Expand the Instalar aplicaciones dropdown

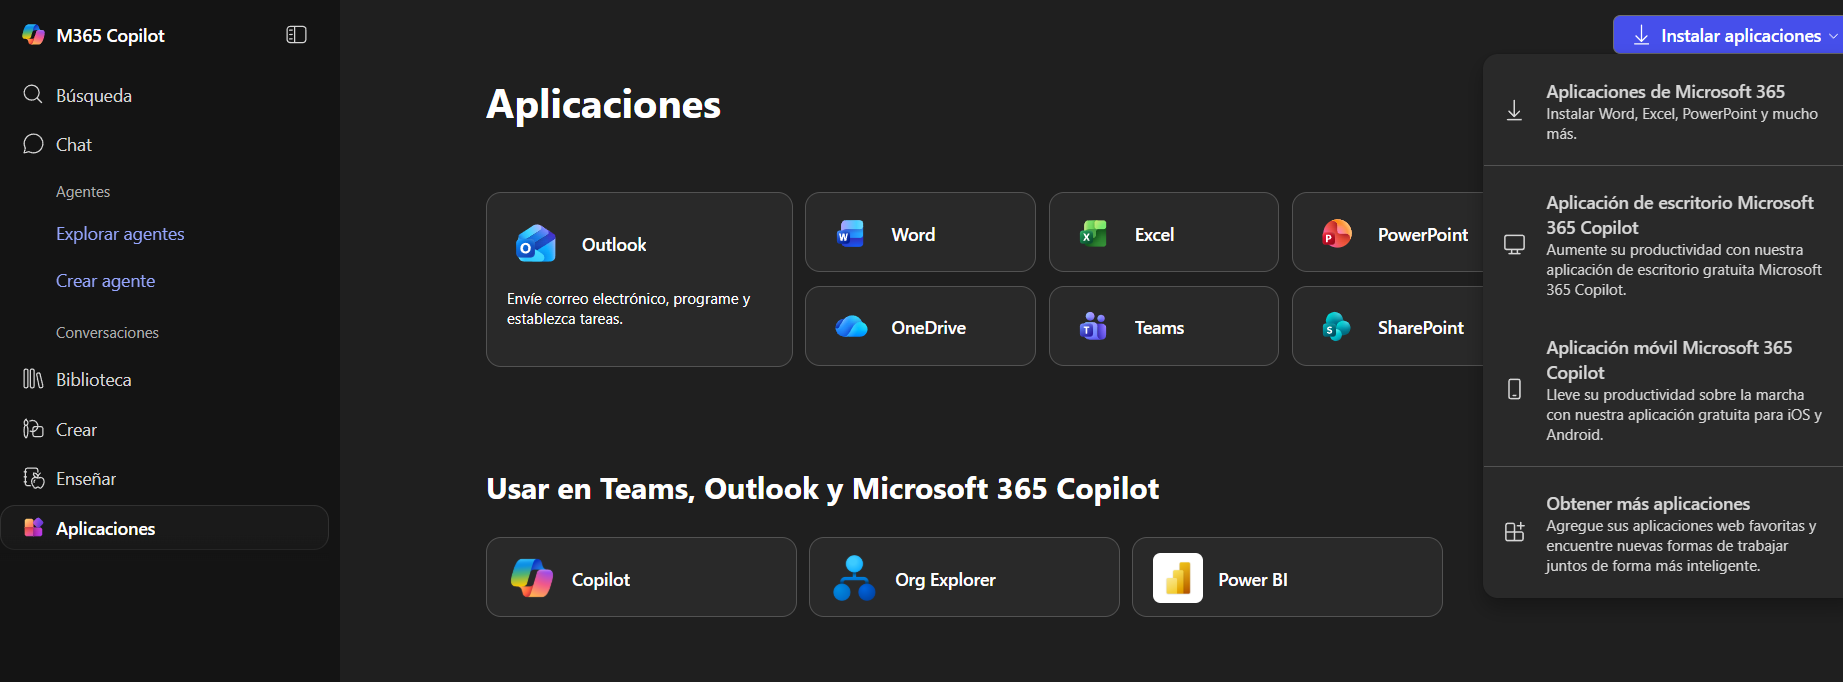[1729, 34]
